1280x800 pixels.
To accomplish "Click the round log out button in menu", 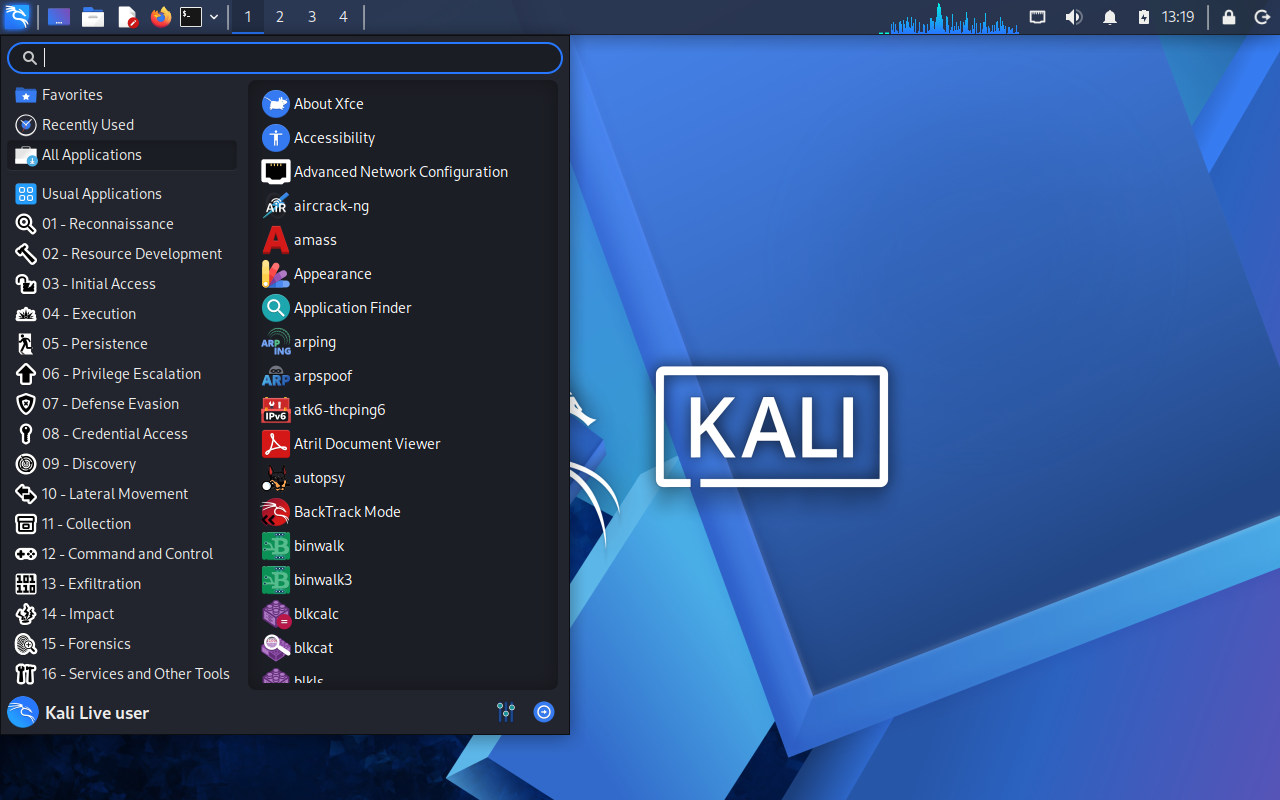I will click(544, 712).
